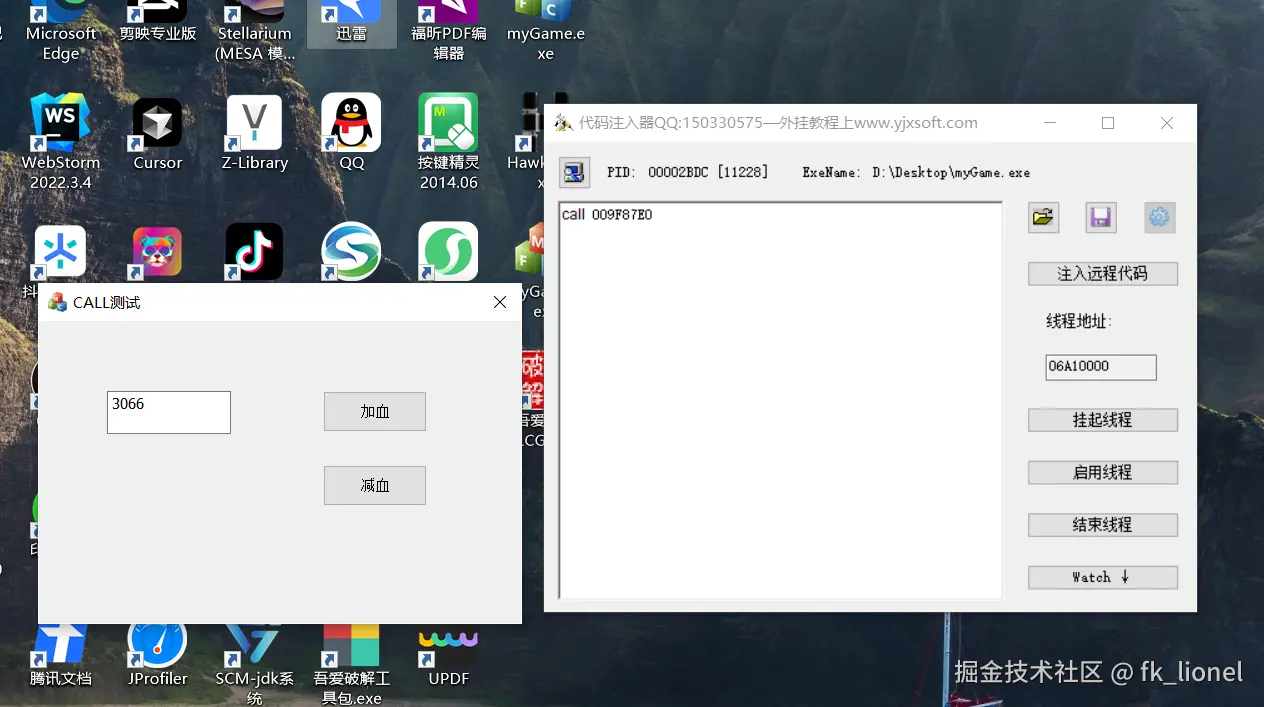This screenshot has width=1264, height=707.
Task: Open the gear settings icon in injector
Action: tap(1159, 217)
